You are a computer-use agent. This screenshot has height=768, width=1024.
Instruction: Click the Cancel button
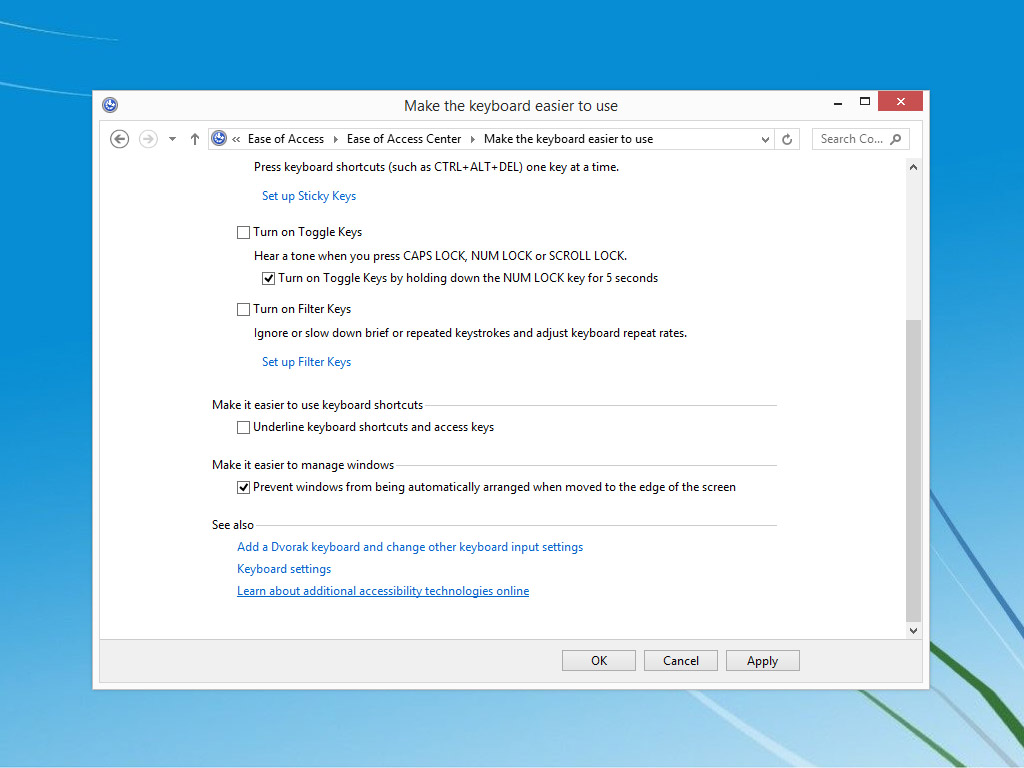tap(680, 661)
